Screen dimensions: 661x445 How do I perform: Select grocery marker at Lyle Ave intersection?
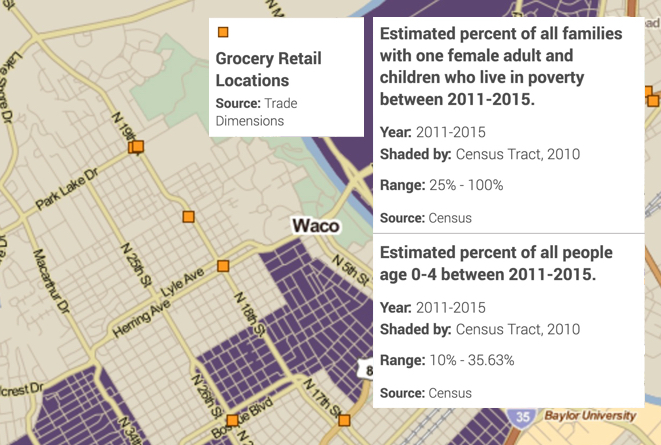223,266
